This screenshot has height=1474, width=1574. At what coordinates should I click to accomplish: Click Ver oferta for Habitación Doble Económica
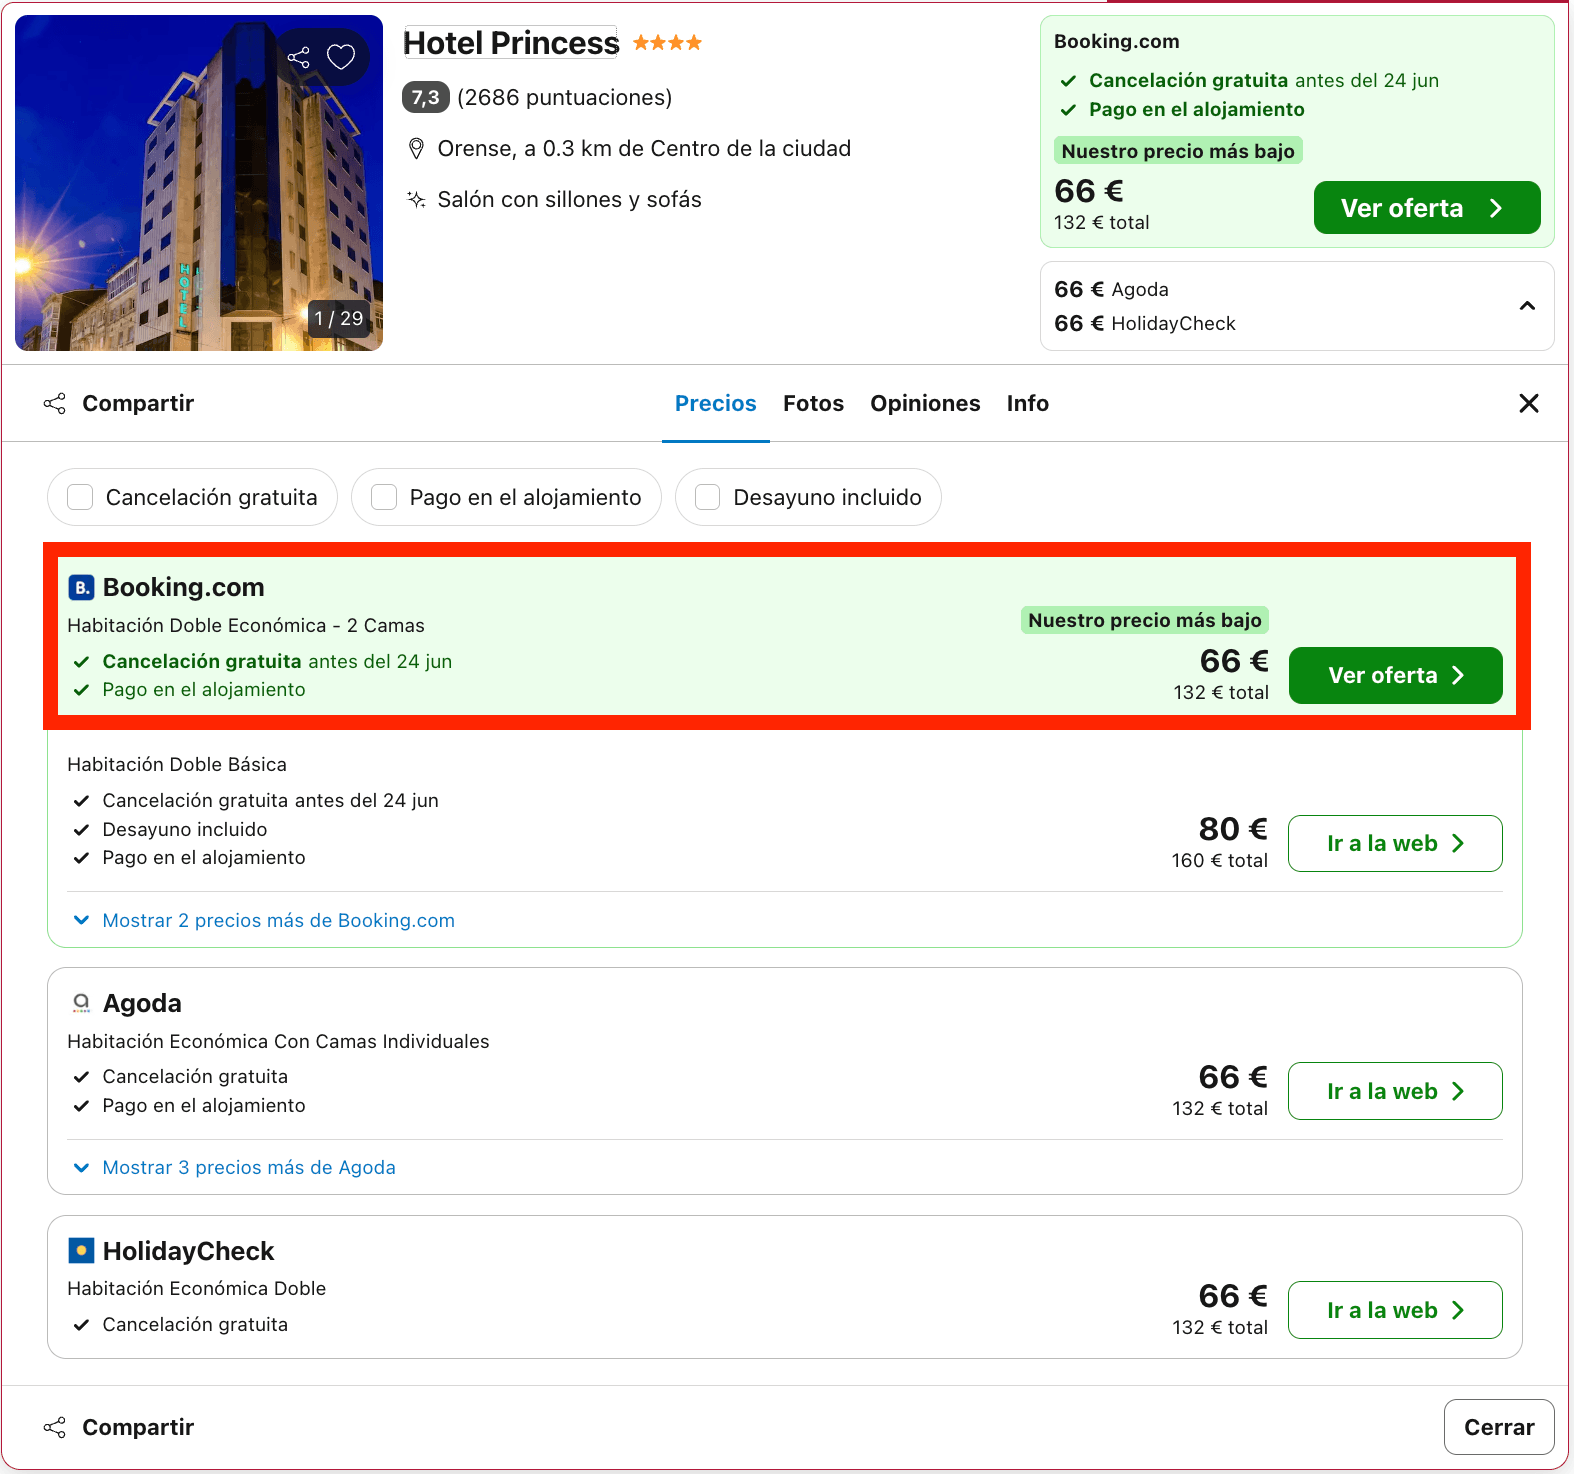coord(1395,675)
